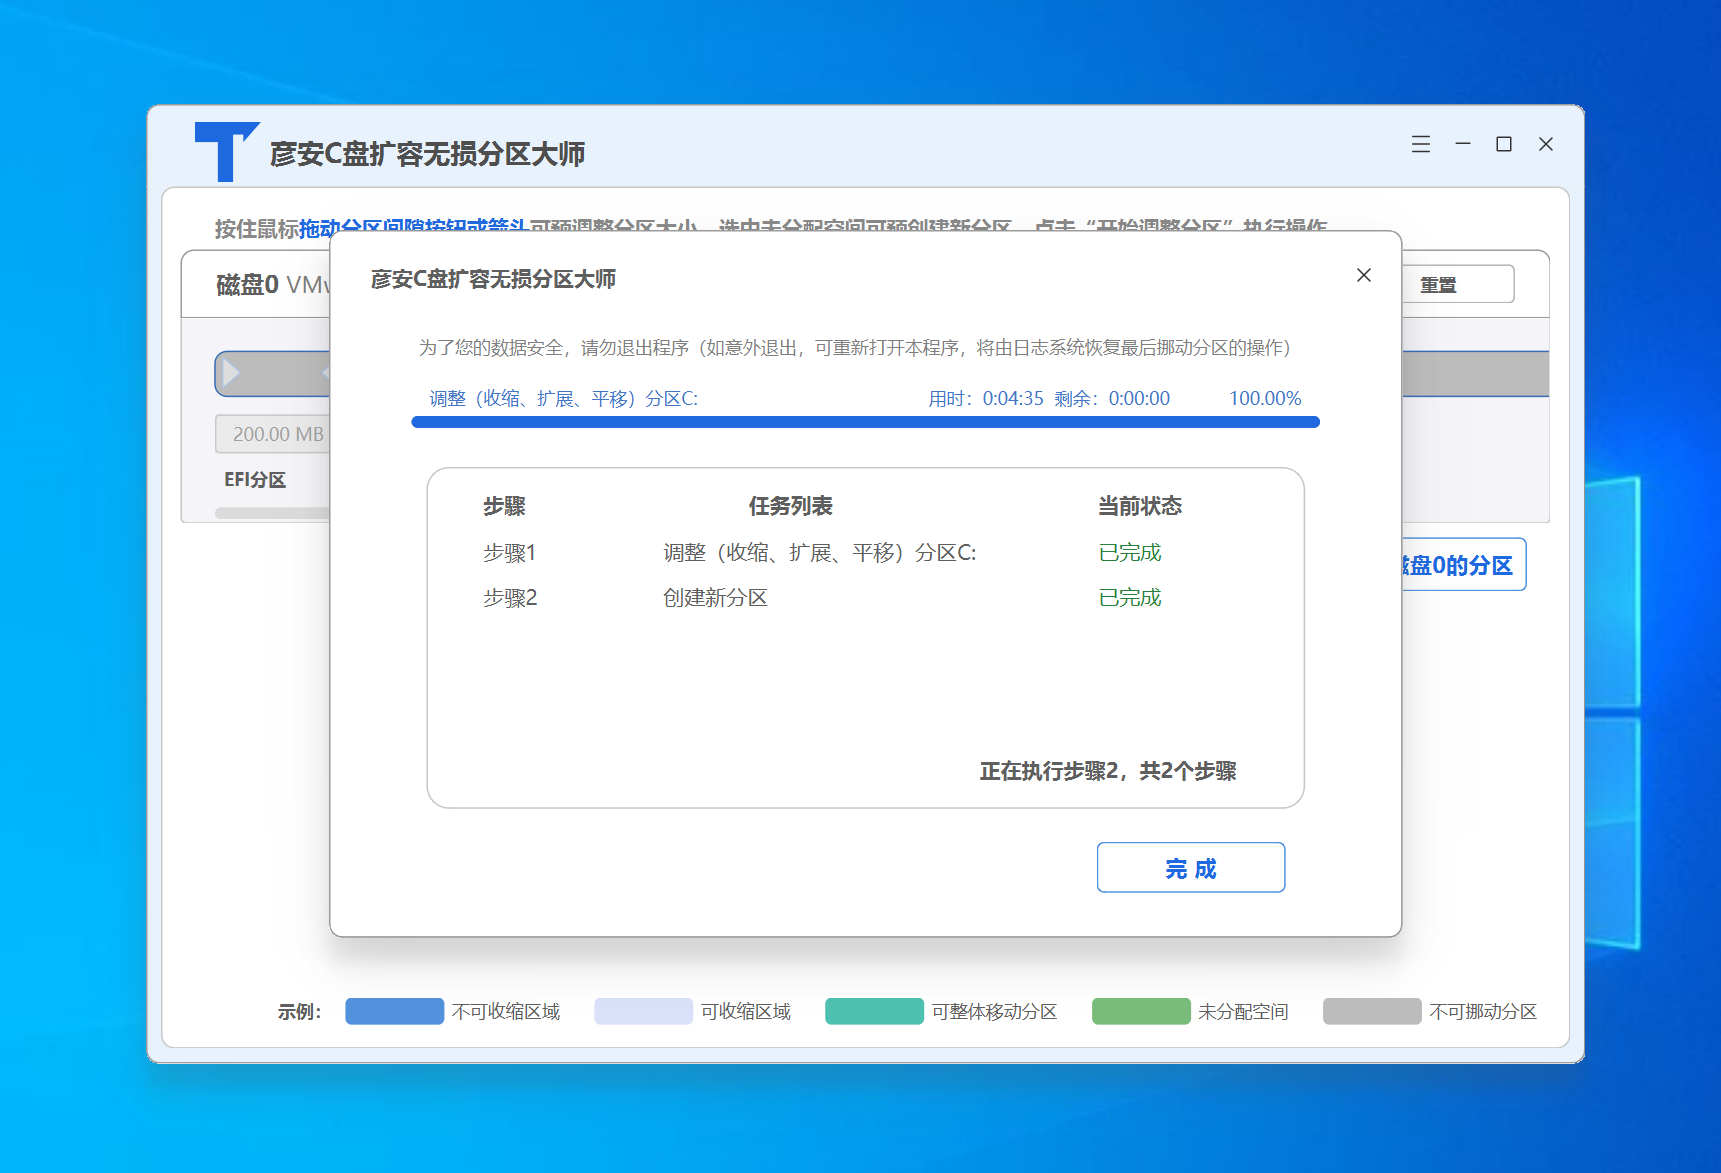Image resolution: width=1721 pixels, height=1173 pixels.
Task: Click the 不可收缩区域 blue legend swatch
Action: click(394, 1011)
